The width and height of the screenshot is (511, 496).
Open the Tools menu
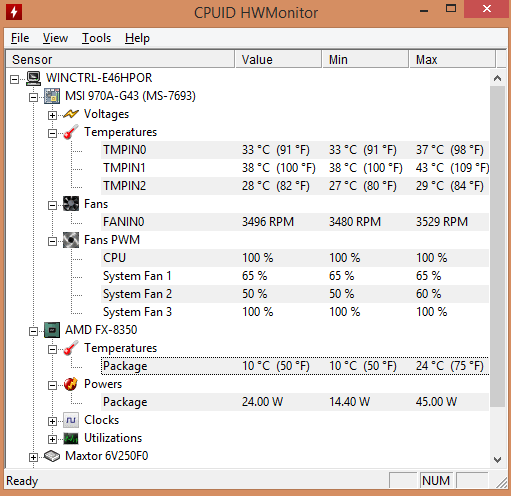[96, 38]
